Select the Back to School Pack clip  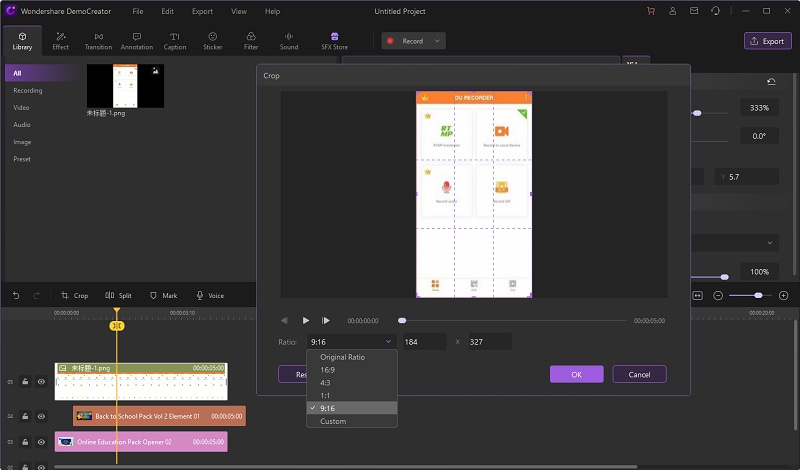pos(159,416)
